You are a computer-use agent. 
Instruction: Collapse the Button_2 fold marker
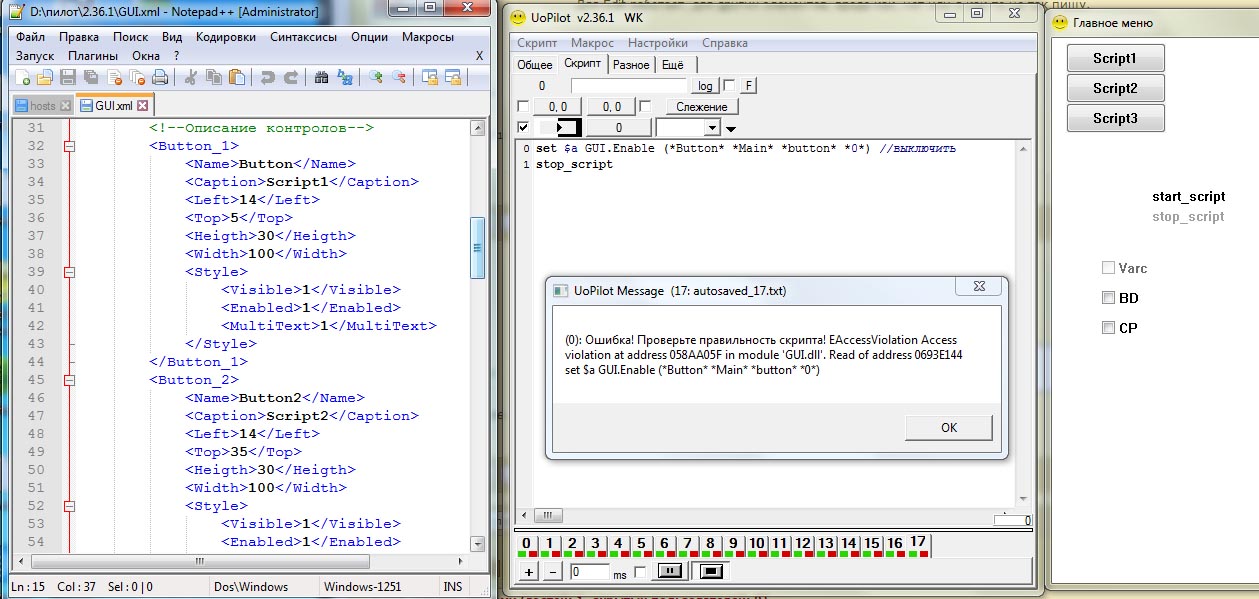pos(69,380)
